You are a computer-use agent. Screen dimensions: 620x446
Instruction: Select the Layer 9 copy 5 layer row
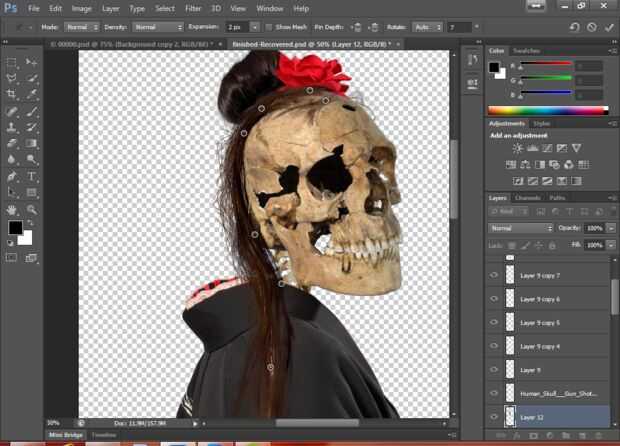(548, 322)
